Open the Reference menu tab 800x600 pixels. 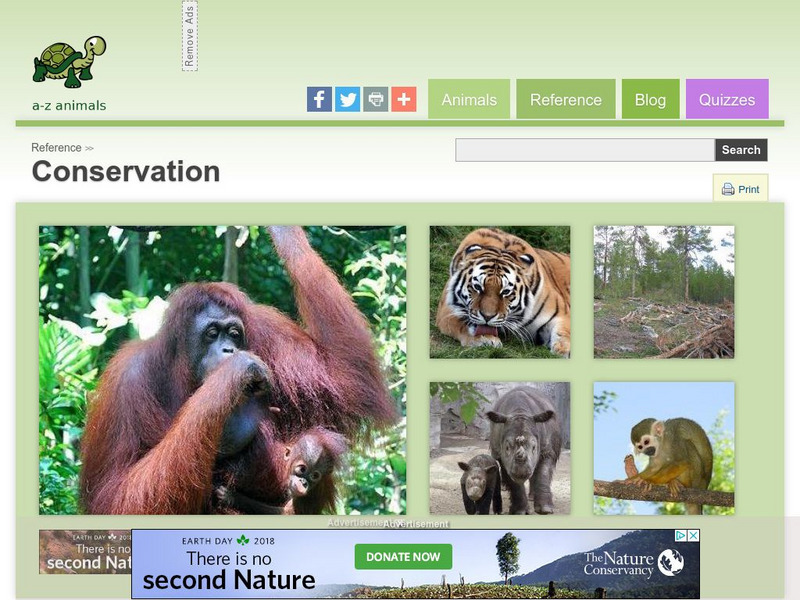[x=566, y=99]
